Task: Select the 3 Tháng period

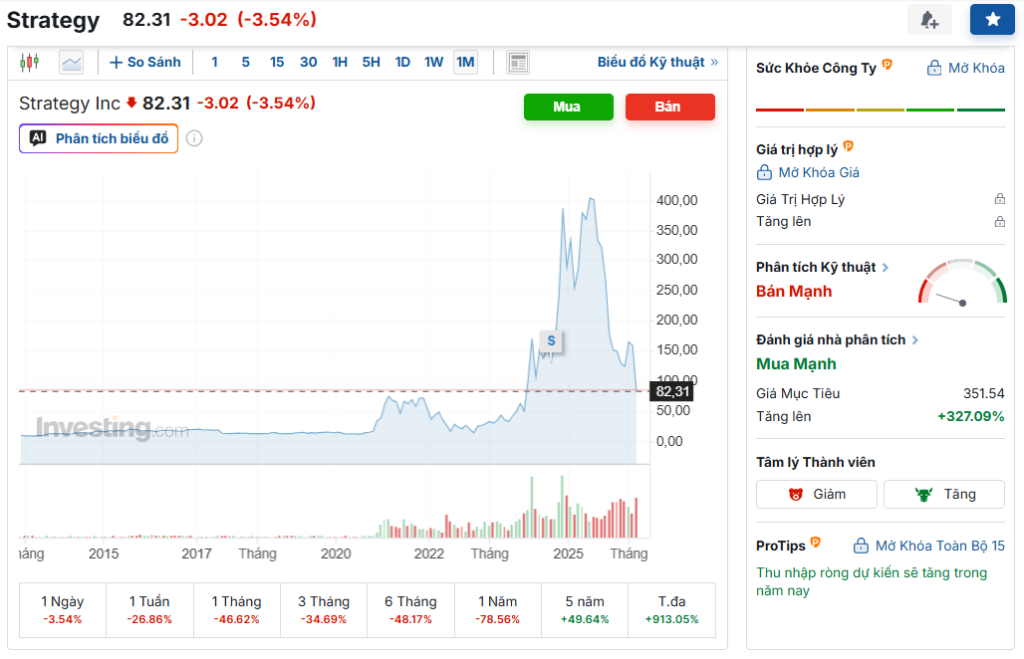Action: point(324,609)
